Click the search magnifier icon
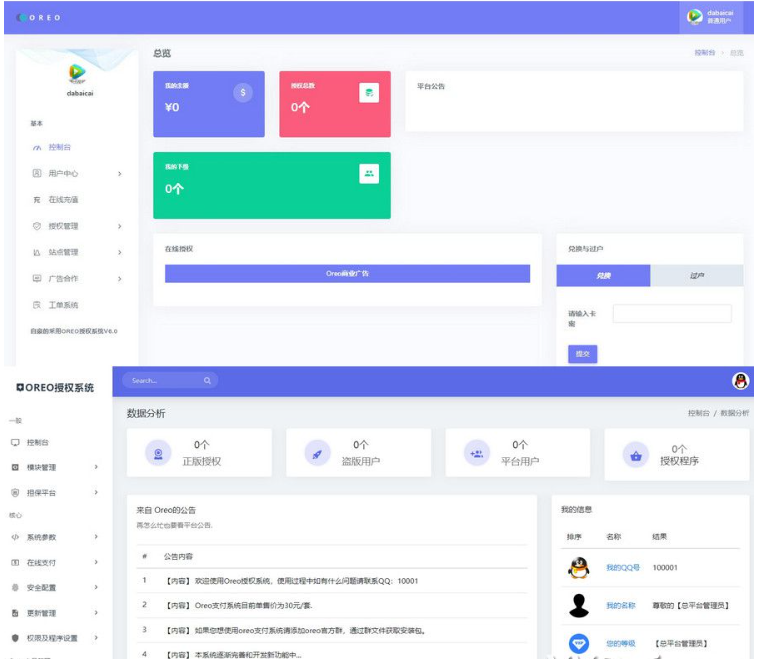Viewport: 762px width, 659px height. [207, 380]
